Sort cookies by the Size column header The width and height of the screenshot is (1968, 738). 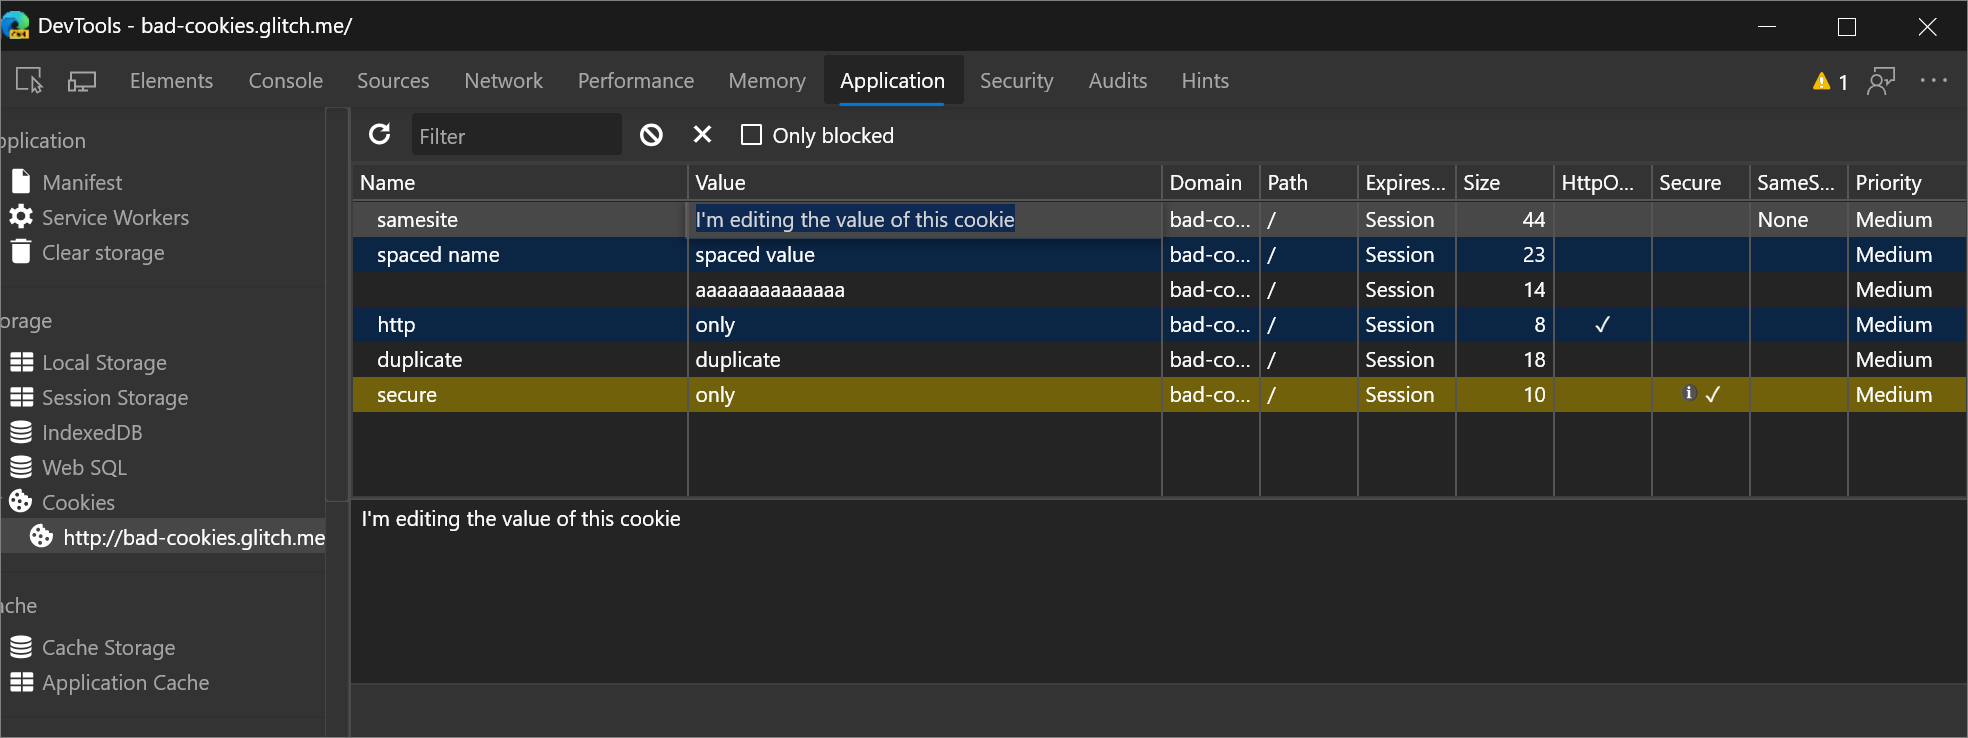pyautogui.click(x=1502, y=183)
